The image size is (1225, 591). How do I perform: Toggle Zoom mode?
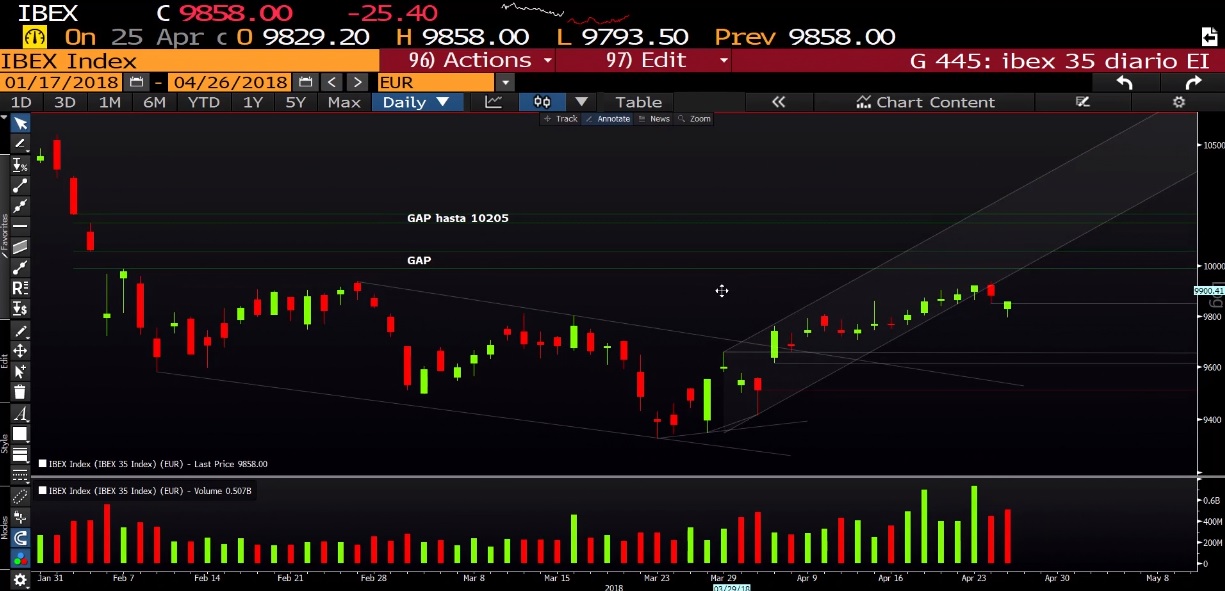point(694,119)
